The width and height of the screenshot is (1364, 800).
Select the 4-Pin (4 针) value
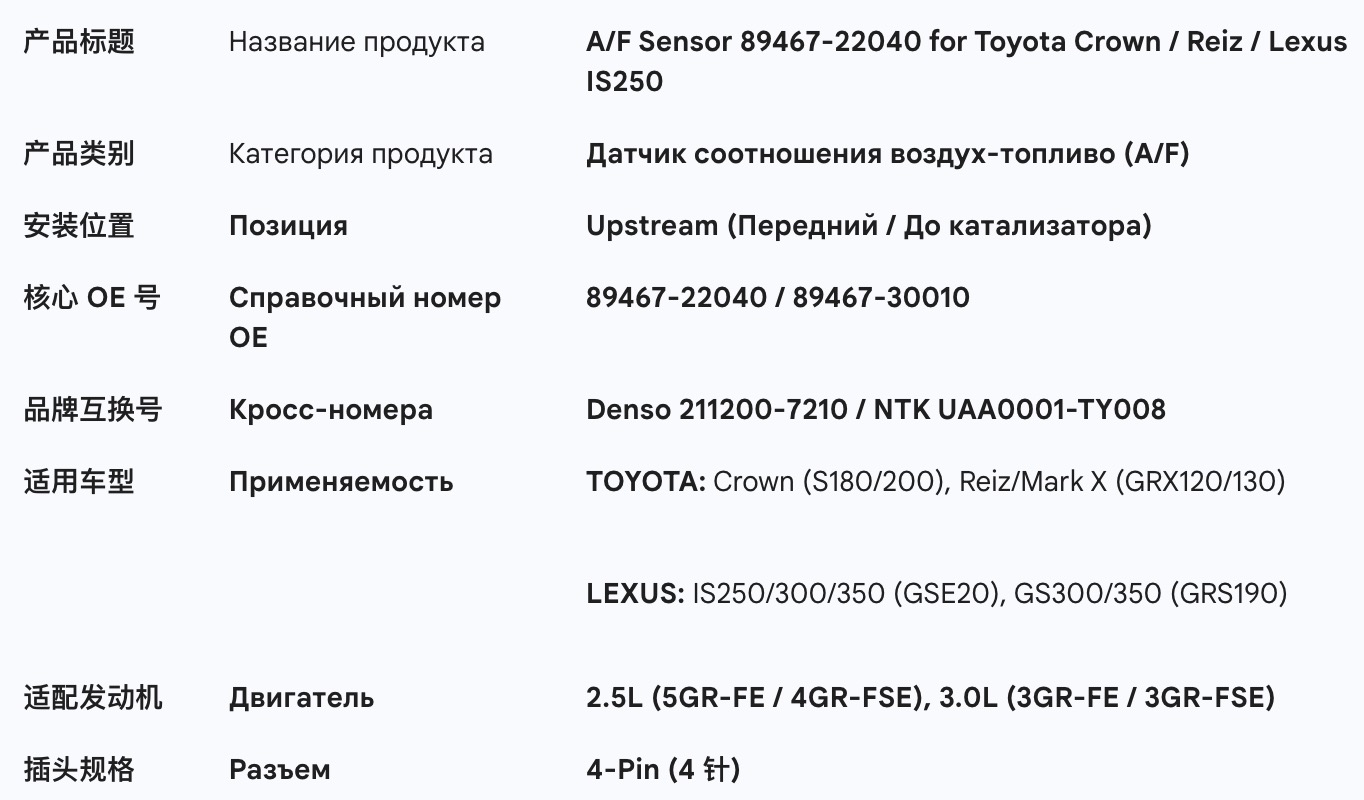tap(663, 770)
